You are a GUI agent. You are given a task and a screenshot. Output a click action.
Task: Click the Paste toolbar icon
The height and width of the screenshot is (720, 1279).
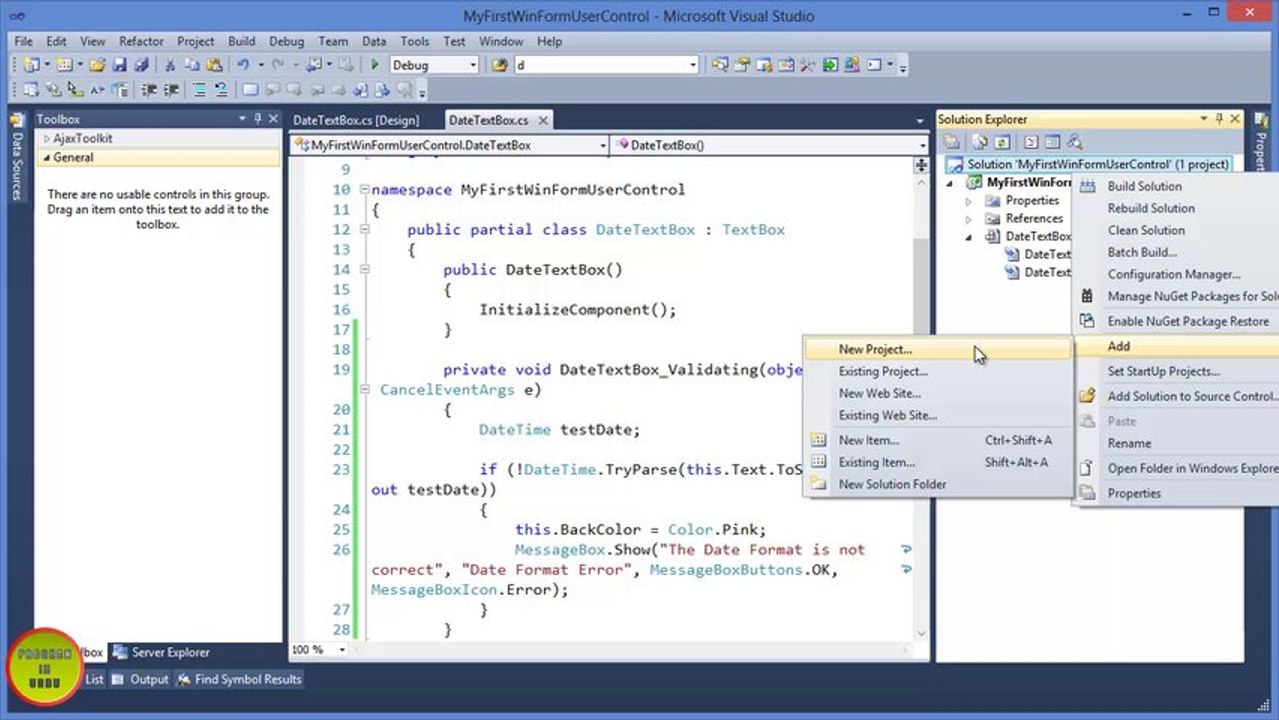point(214,65)
